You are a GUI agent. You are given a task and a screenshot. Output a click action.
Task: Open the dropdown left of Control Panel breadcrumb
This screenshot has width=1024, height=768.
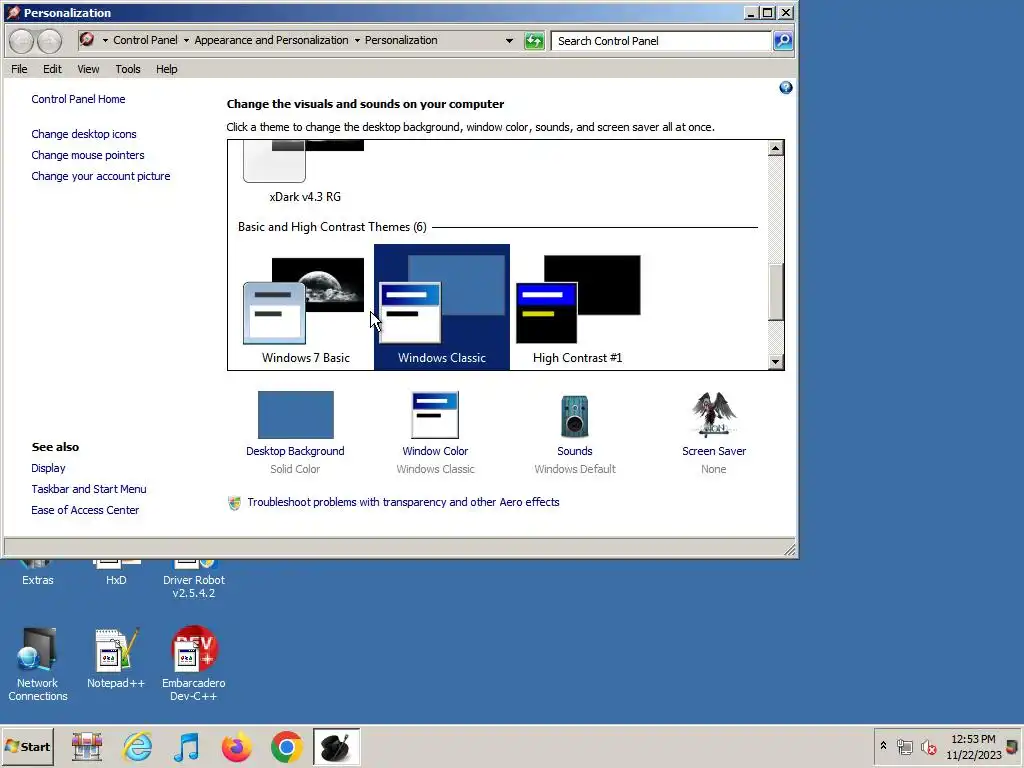[105, 40]
